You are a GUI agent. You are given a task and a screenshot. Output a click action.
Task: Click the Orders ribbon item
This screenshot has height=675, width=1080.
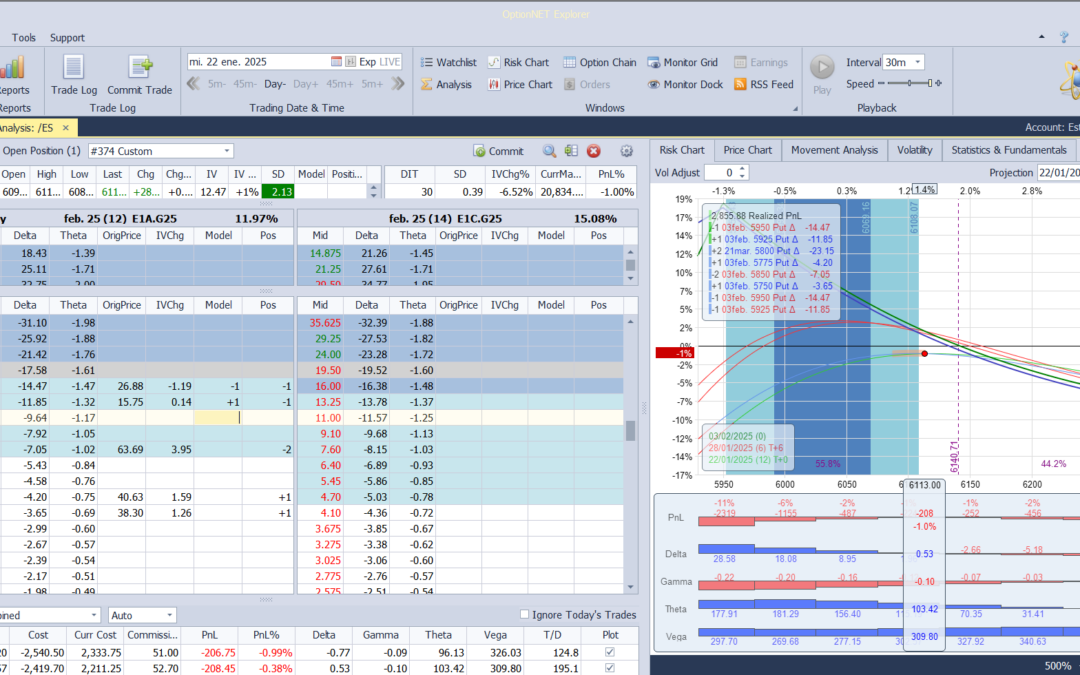click(x=587, y=84)
